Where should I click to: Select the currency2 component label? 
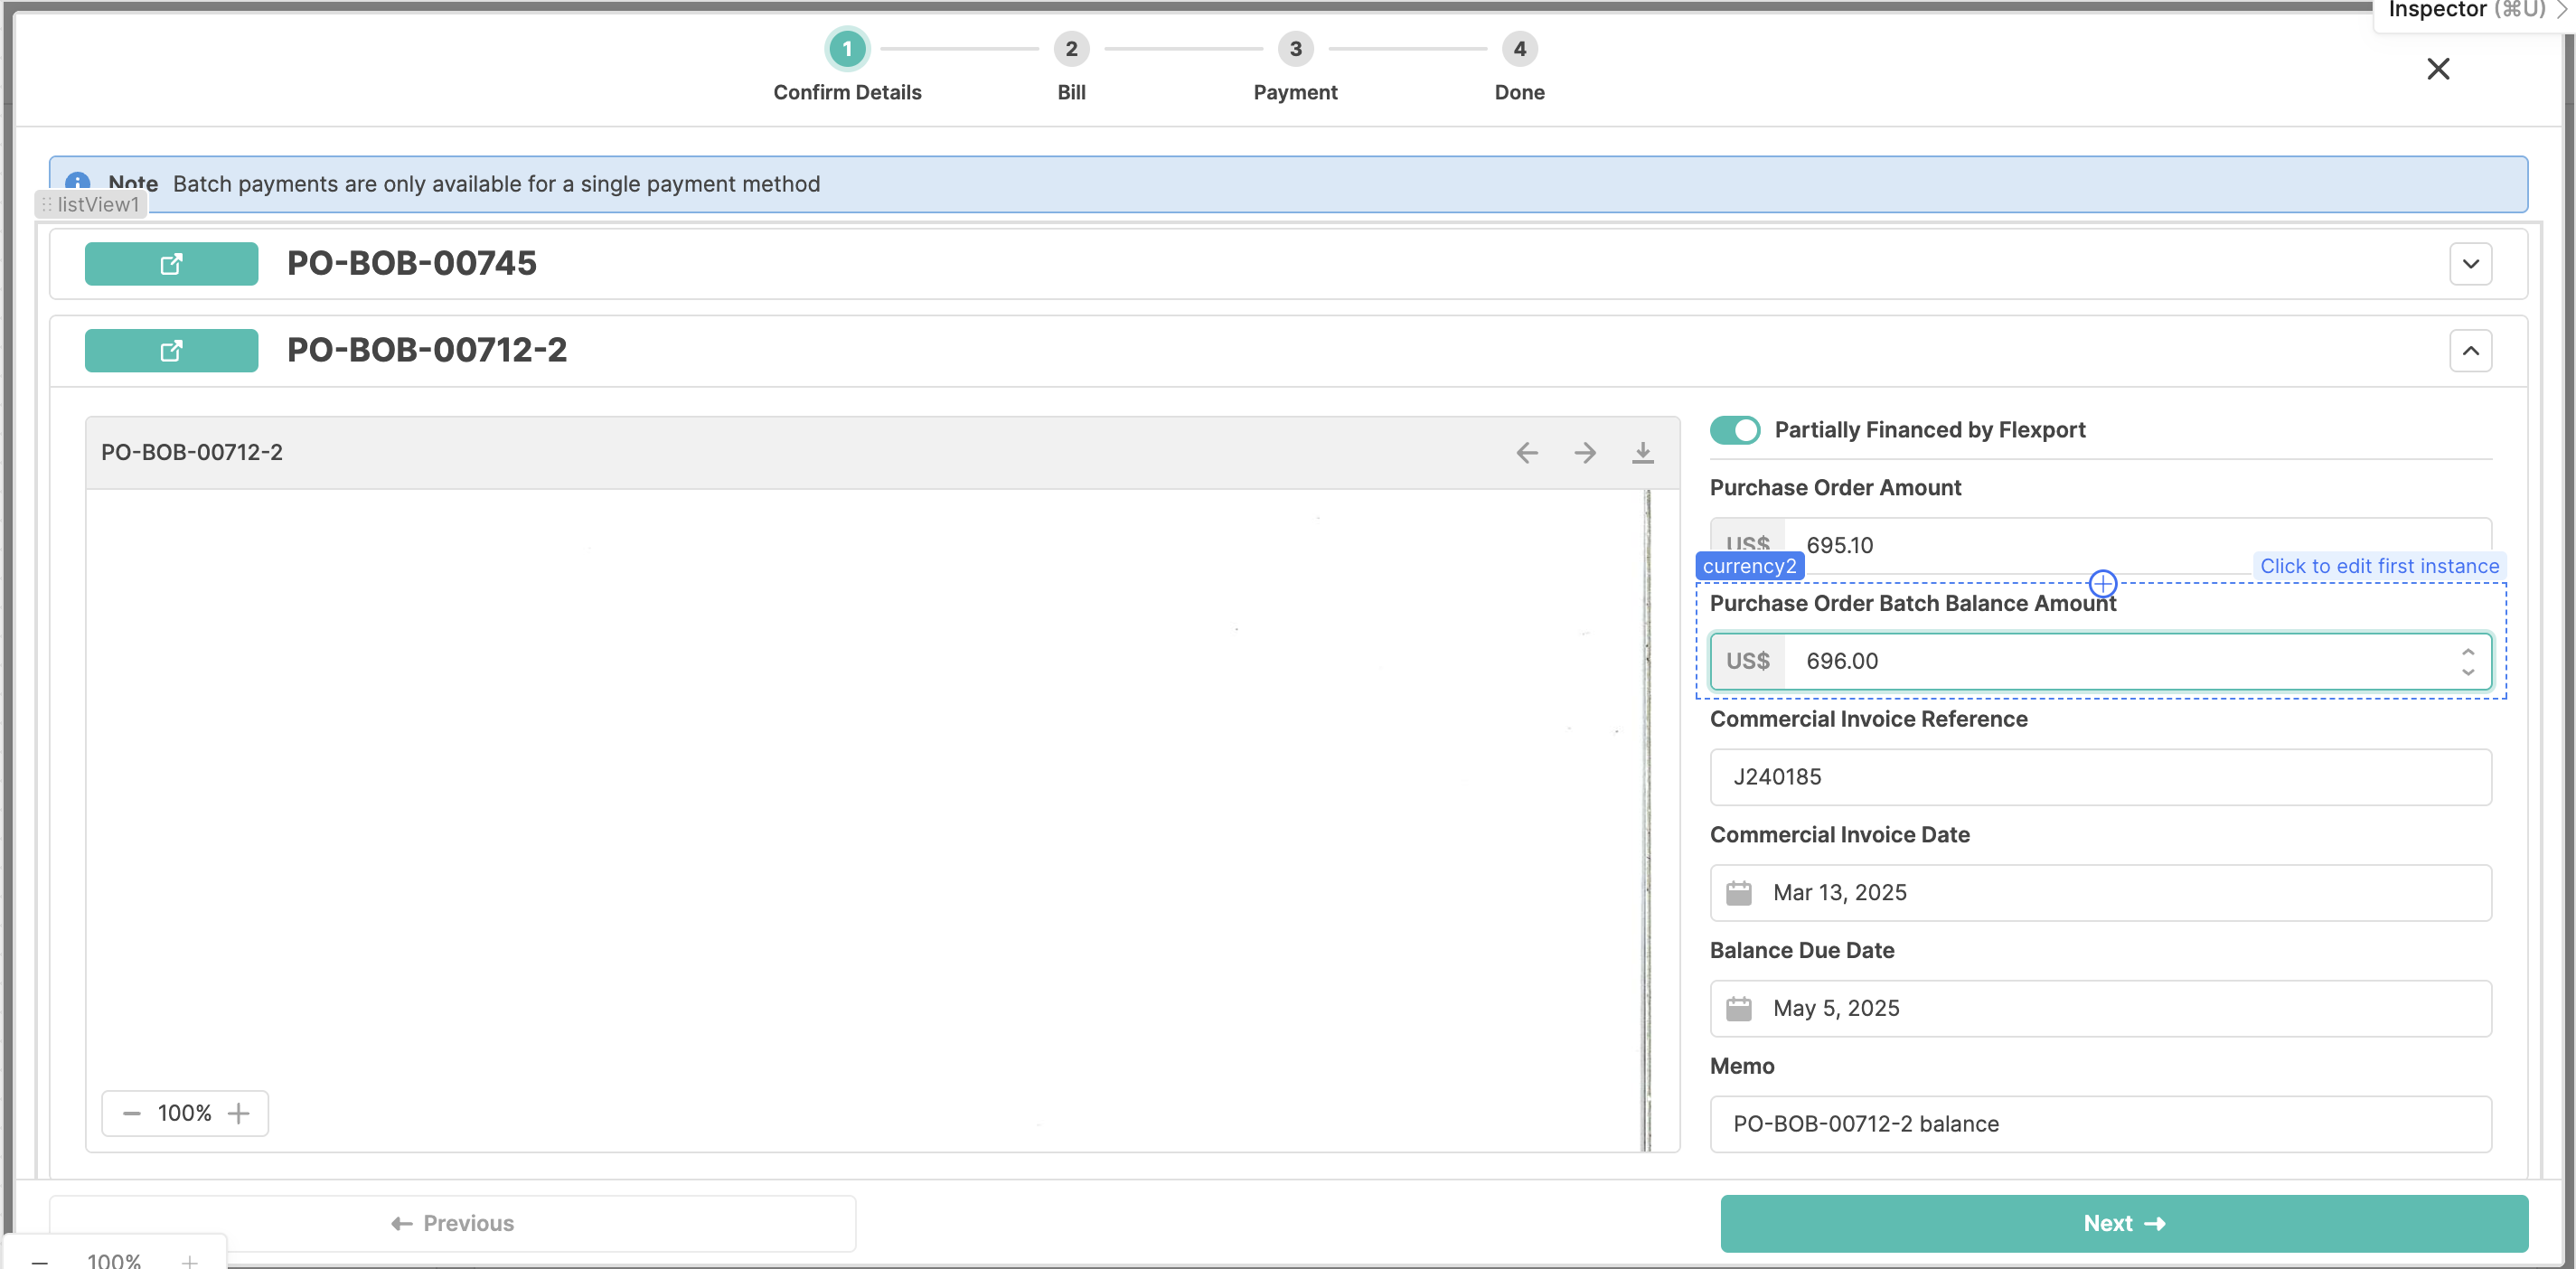(1749, 566)
